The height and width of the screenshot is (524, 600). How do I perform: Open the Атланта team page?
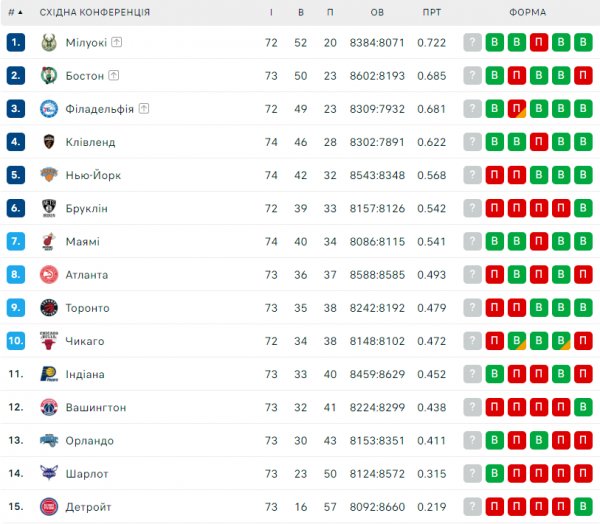point(87,275)
